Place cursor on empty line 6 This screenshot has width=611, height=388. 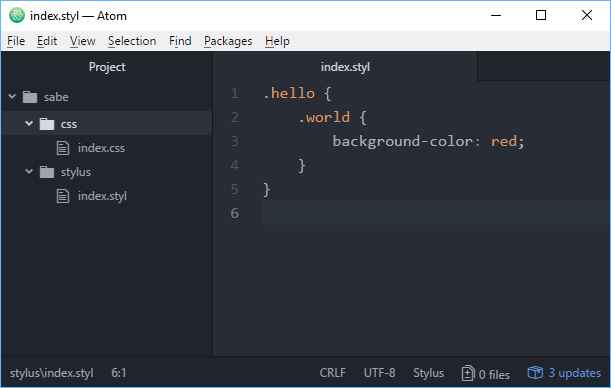[x=436, y=213]
